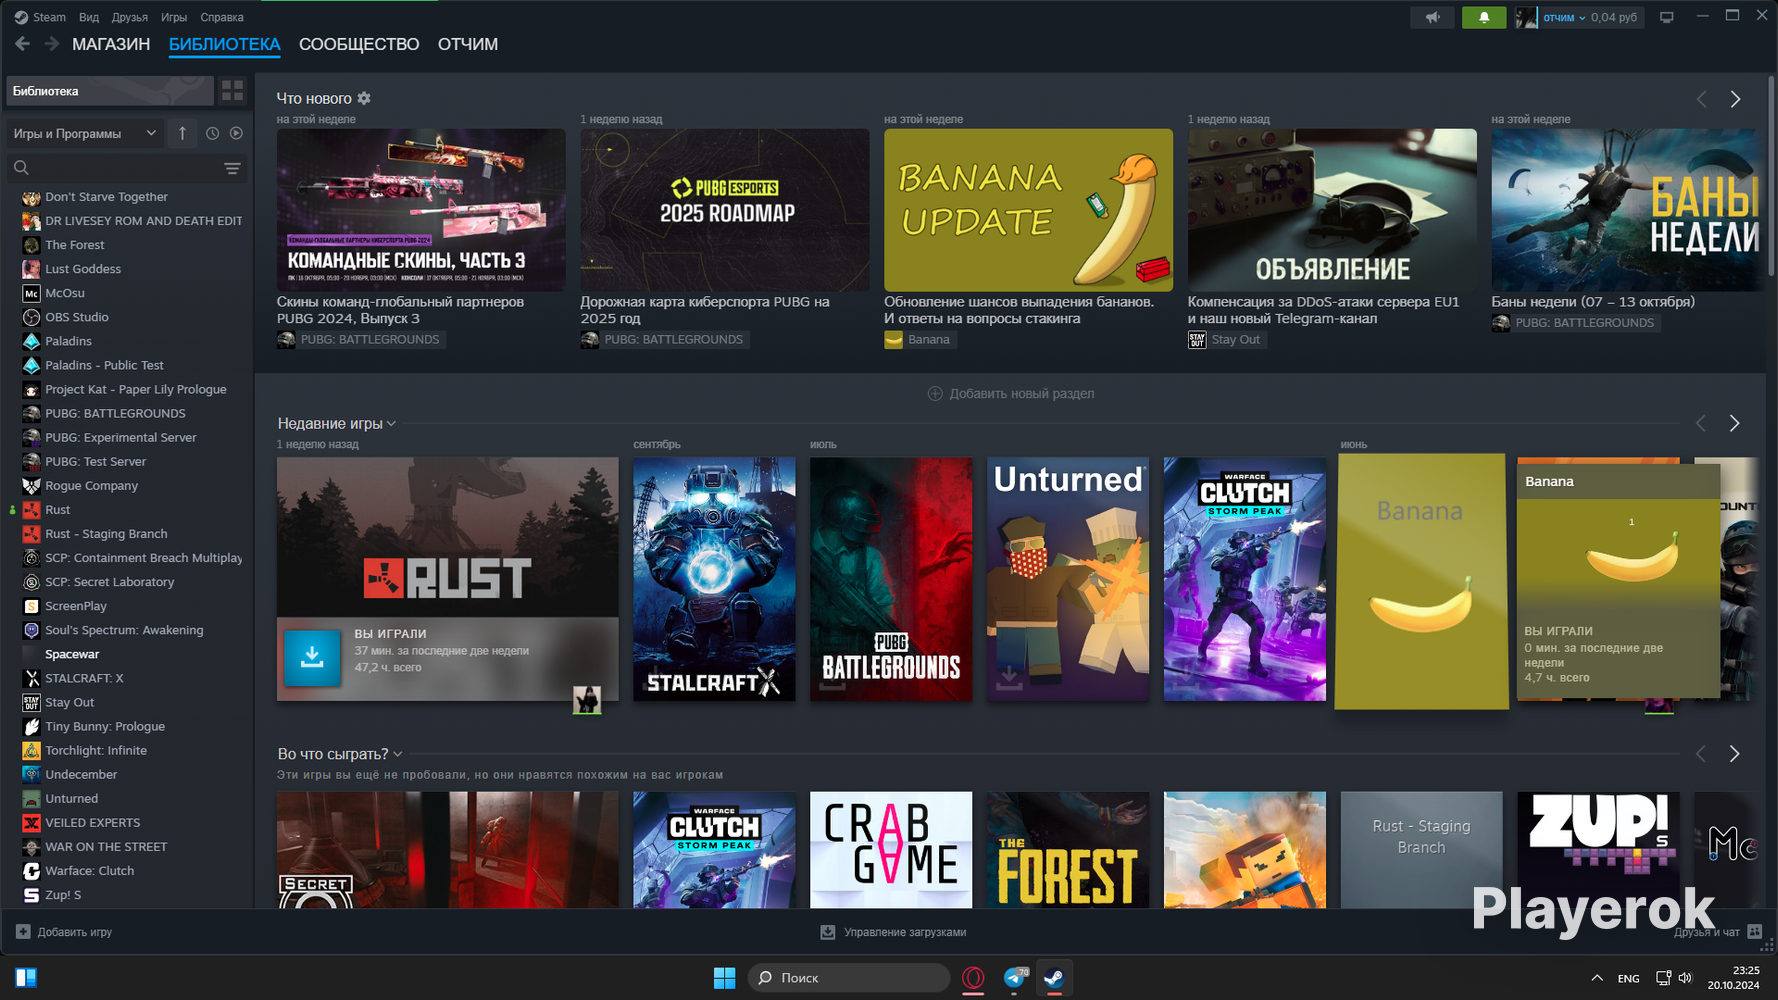The image size is (1778, 1000).
Task: Open Windows Start menu on taskbar
Action: coord(725,978)
